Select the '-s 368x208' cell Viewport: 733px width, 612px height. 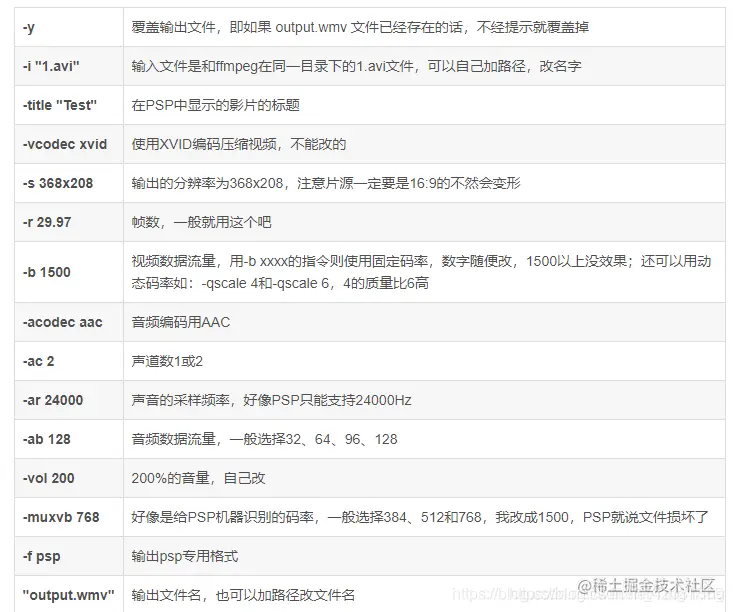coord(69,183)
